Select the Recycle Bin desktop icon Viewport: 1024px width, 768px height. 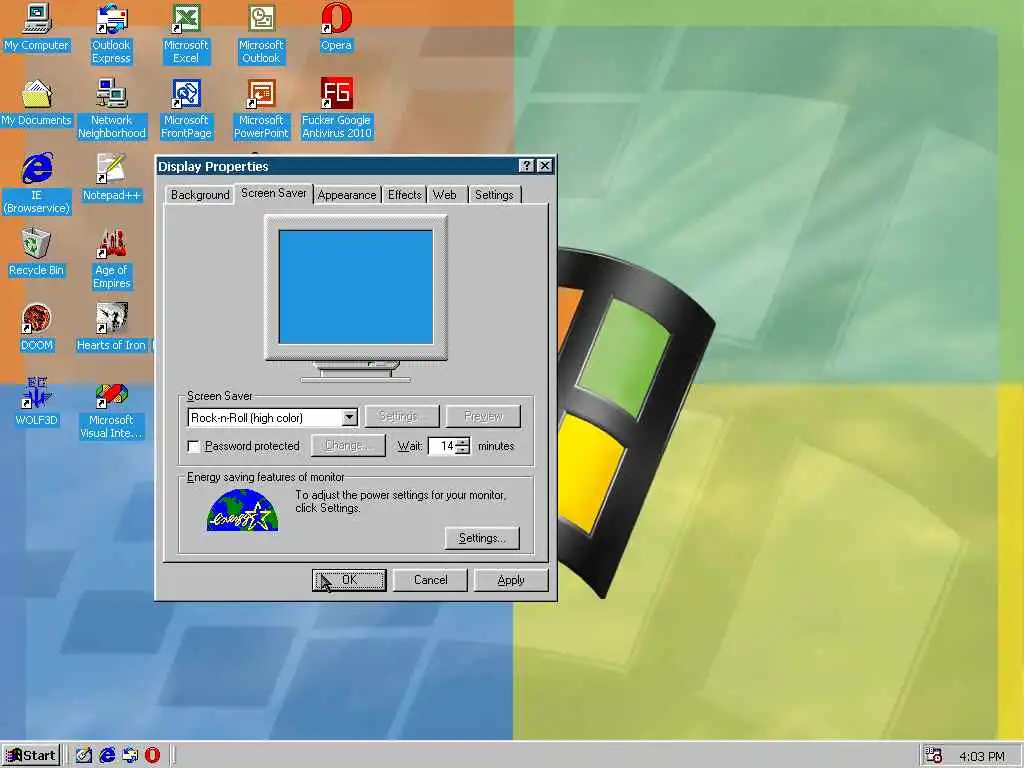[x=36, y=253]
